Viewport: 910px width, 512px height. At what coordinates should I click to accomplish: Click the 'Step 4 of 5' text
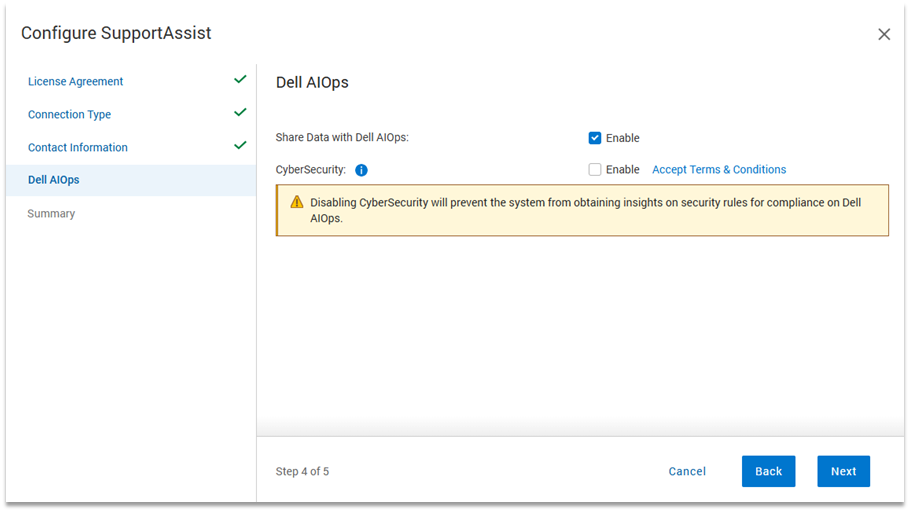[x=302, y=471]
